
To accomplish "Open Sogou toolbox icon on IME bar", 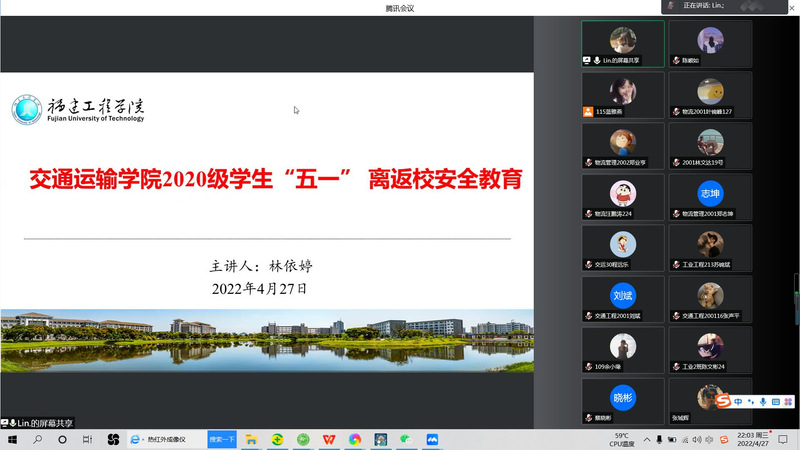I will coord(788,402).
